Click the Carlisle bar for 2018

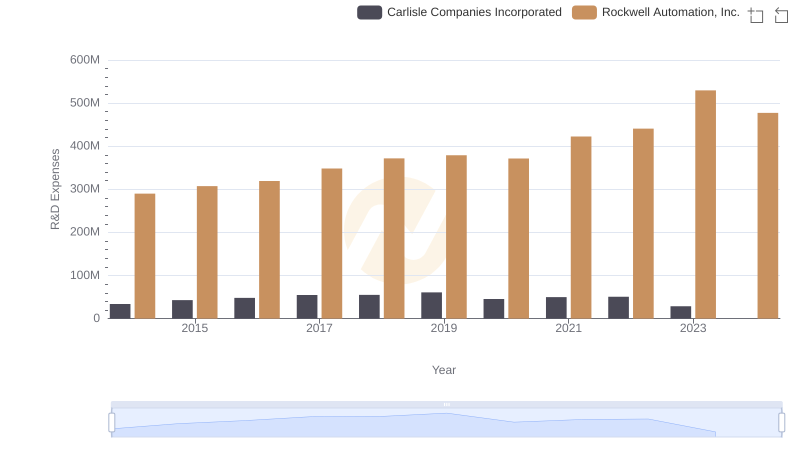click(x=369, y=306)
